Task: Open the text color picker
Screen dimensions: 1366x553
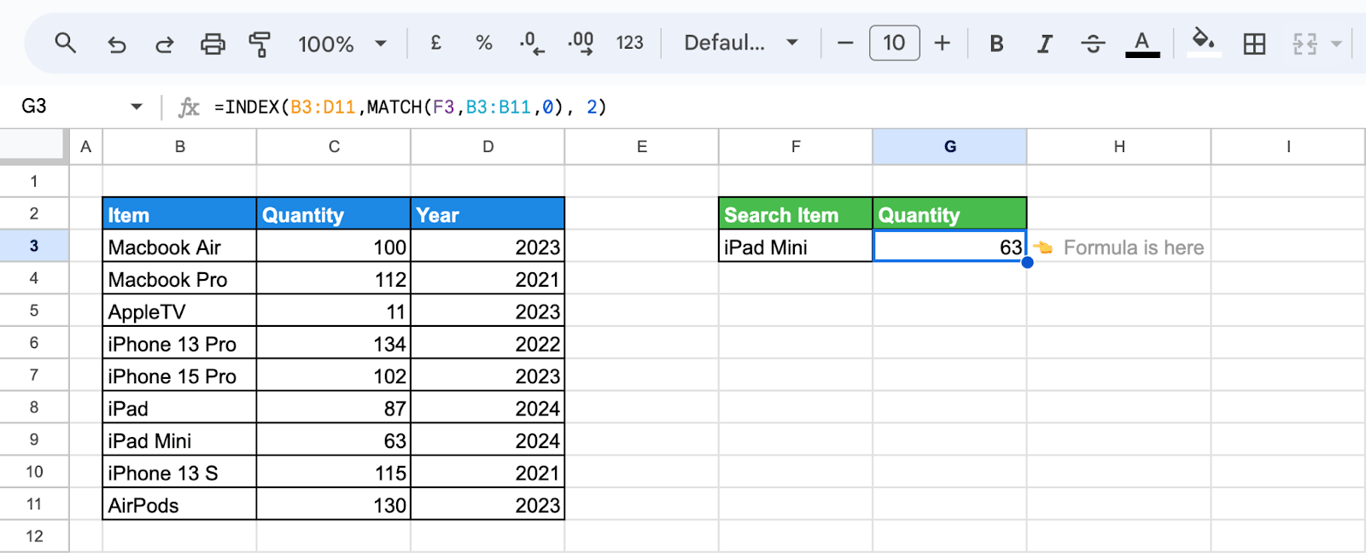Action: pyautogui.click(x=1142, y=43)
